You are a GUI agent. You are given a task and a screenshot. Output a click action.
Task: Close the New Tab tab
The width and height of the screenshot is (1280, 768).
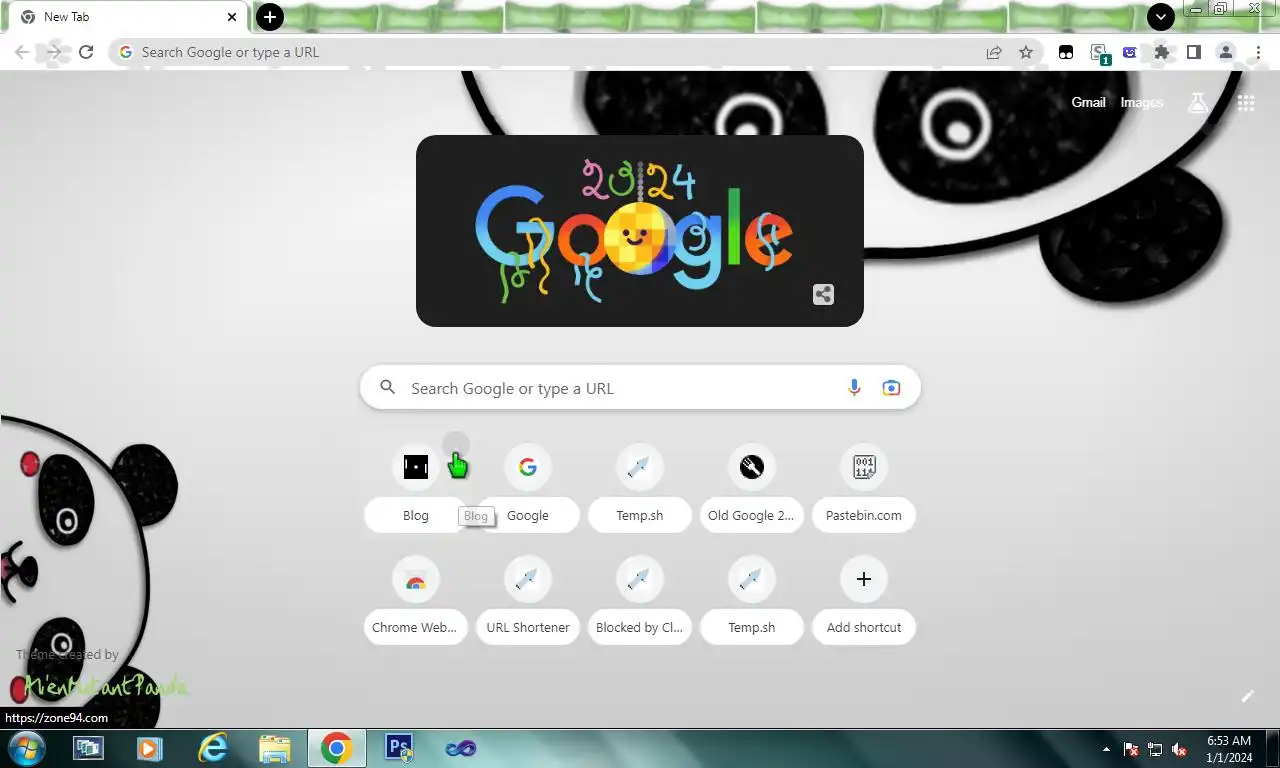pos(232,17)
